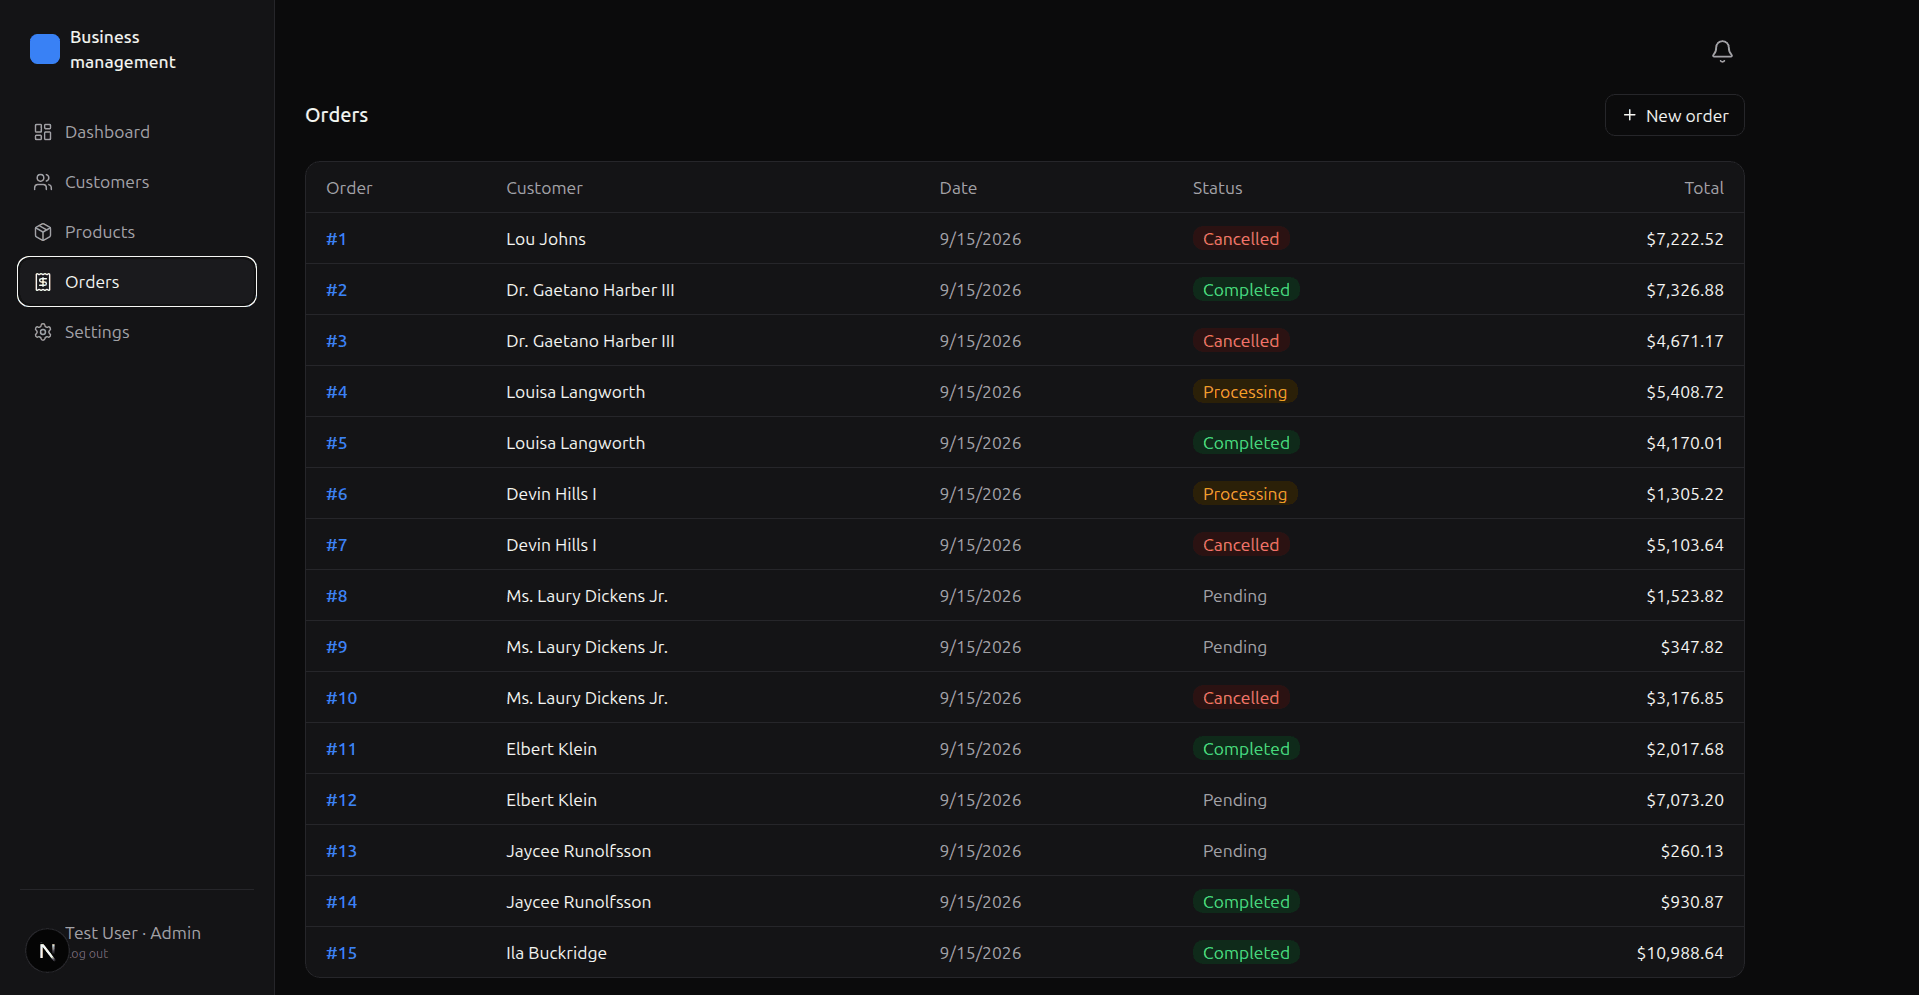Open order #9 link
Viewport: 1919px width, 995px height.
point(336,647)
